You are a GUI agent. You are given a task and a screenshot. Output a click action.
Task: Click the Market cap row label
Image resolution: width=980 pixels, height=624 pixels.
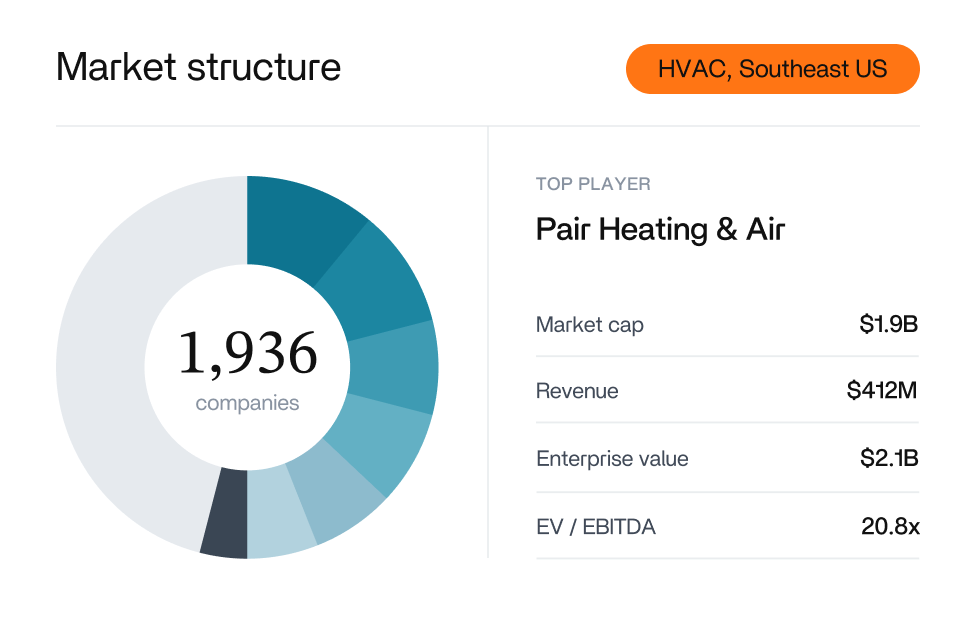pyautogui.click(x=589, y=325)
